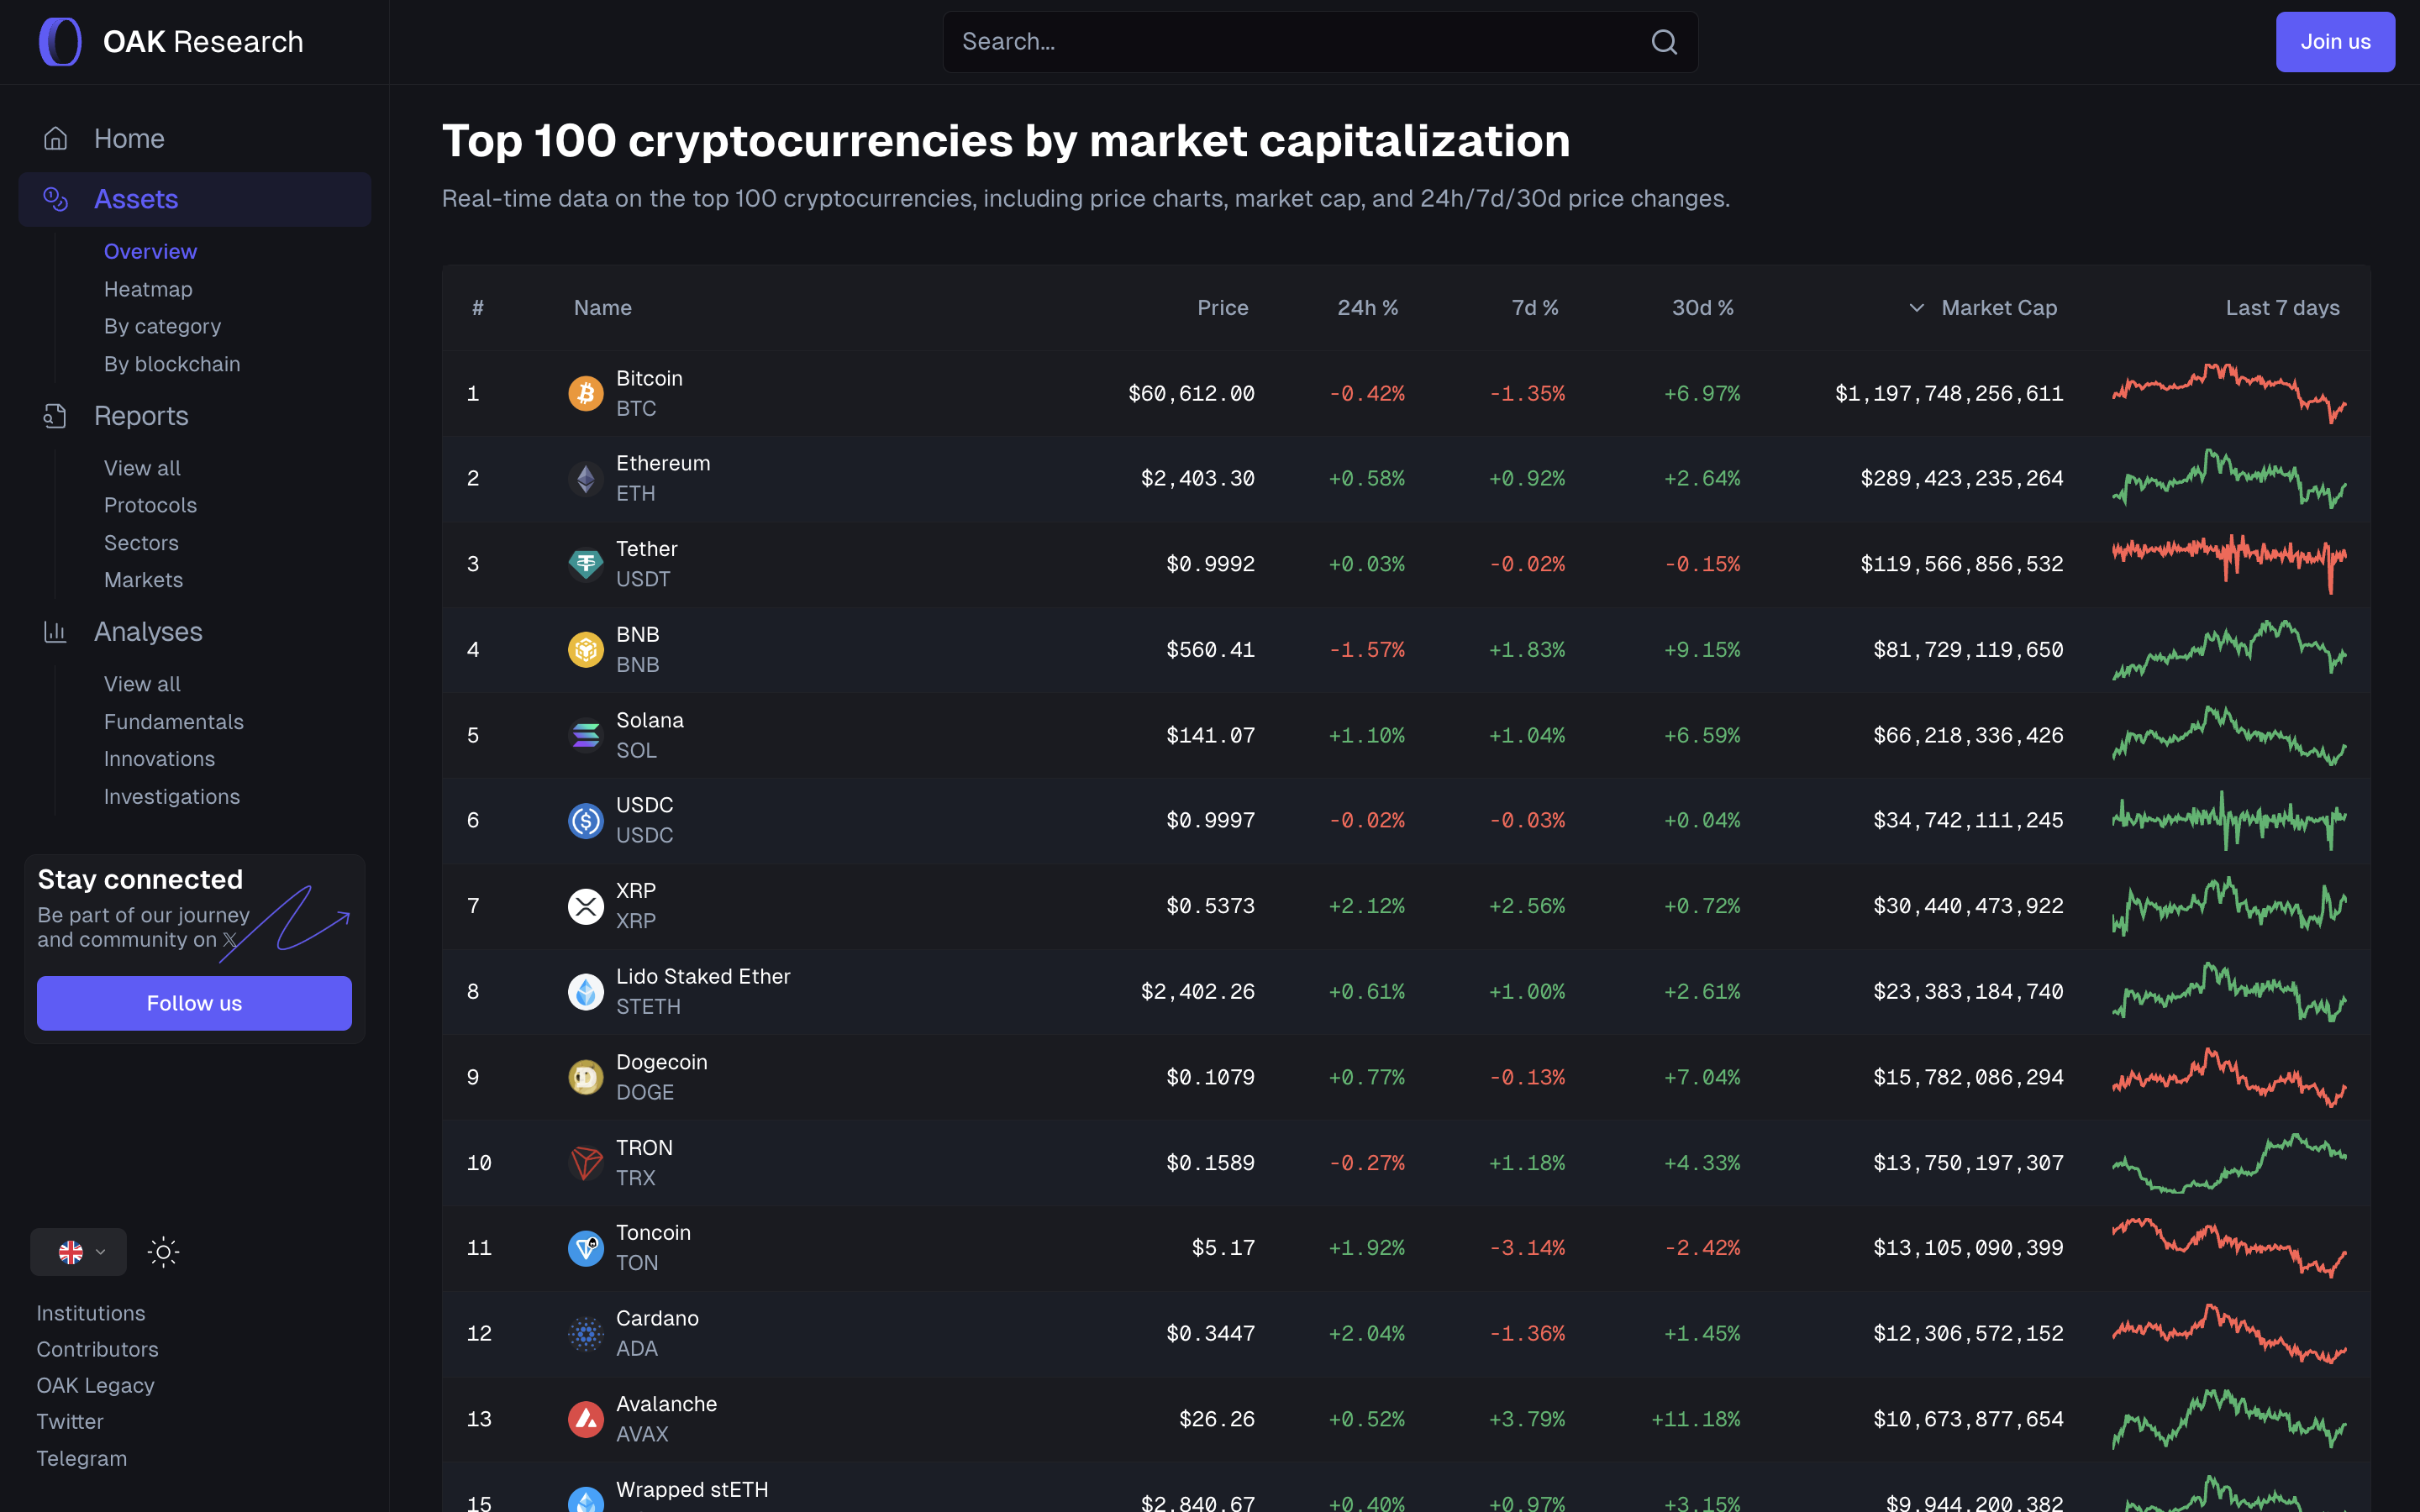The height and width of the screenshot is (1512, 2420).
Task: Open By blockchain submenu item
Action: (172, 364)
